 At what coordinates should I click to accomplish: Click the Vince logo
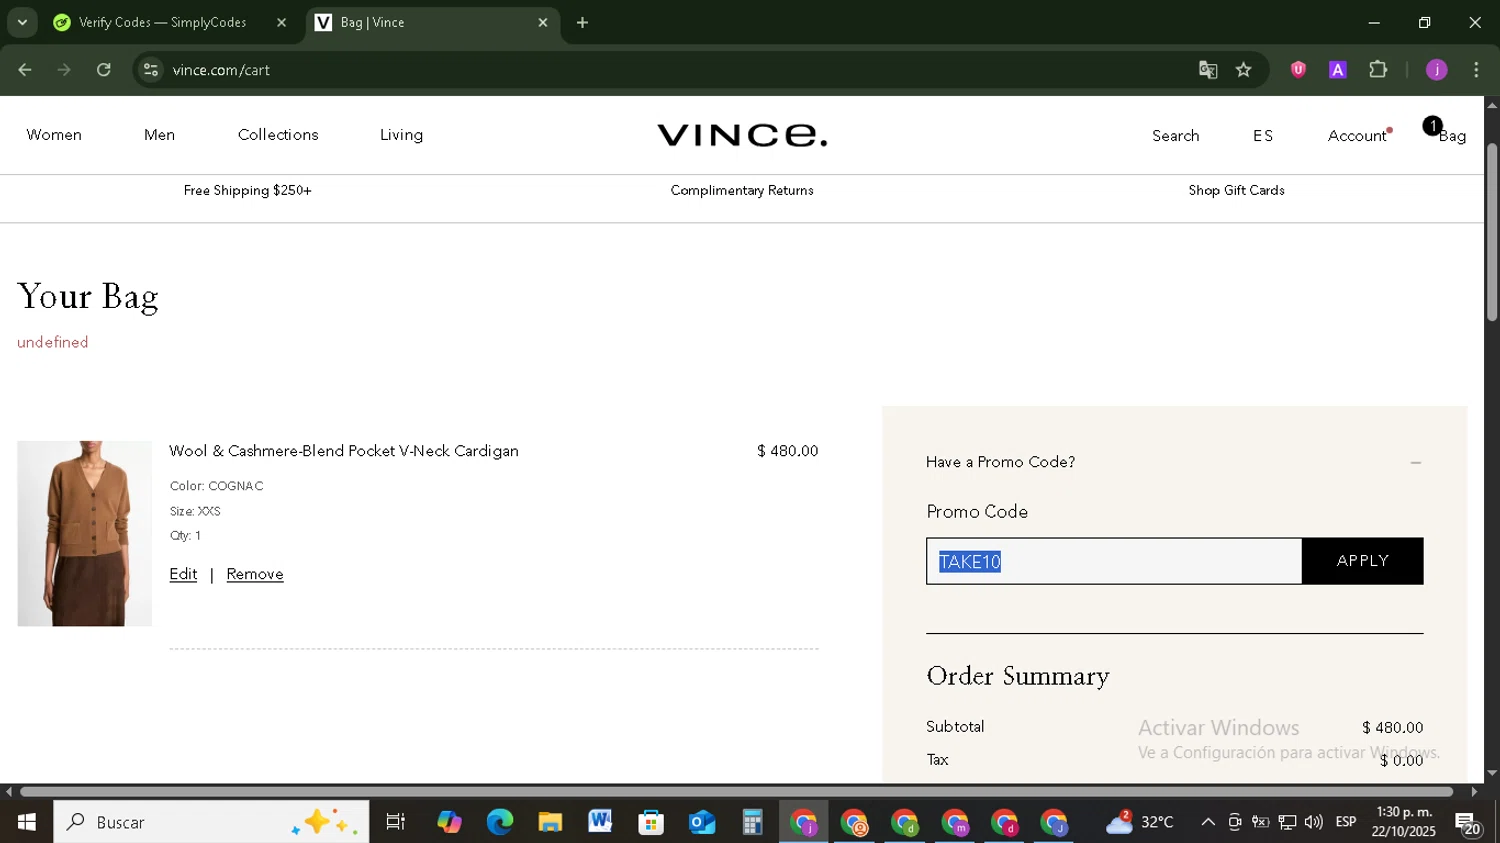click(742, 135)
